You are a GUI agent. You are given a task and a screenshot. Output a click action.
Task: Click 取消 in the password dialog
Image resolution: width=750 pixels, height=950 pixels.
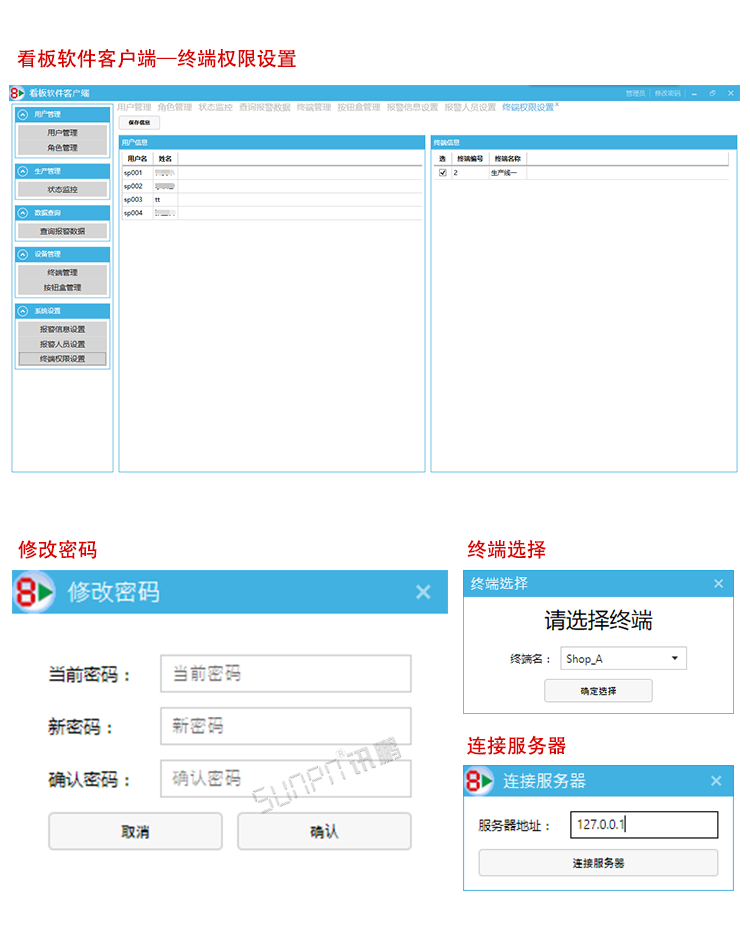click(x=136, y=832)
